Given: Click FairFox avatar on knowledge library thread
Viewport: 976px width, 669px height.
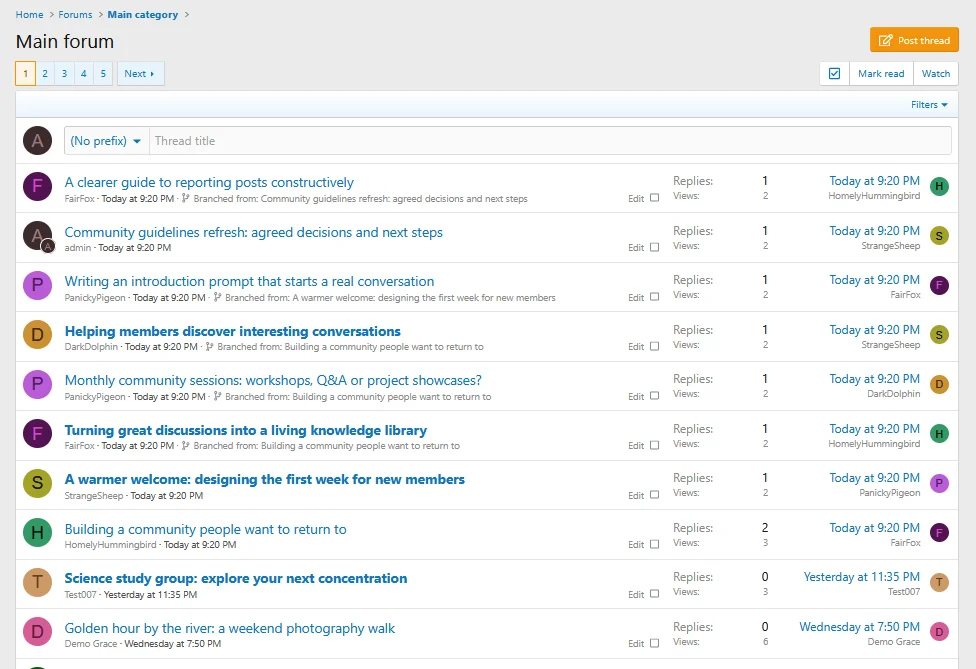Looking at the screenshot, I should [x=37, y=434].
